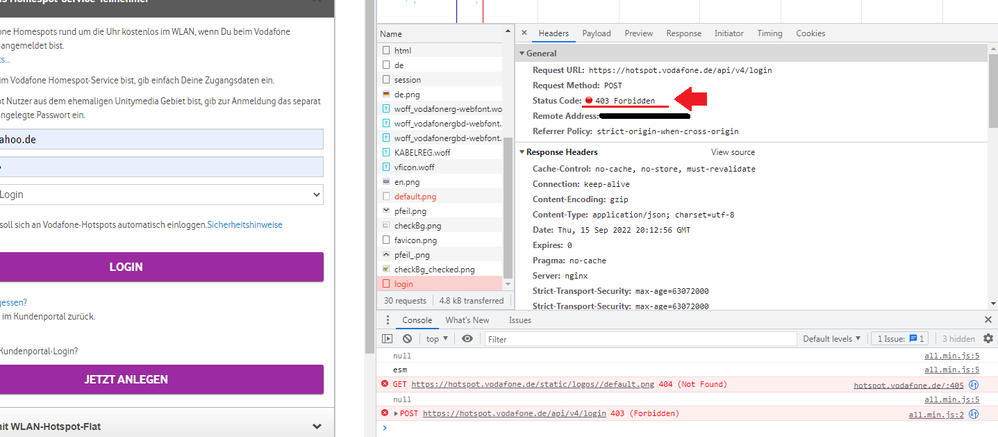
Task: Close the console drawer
Action: tap(988, 320)
